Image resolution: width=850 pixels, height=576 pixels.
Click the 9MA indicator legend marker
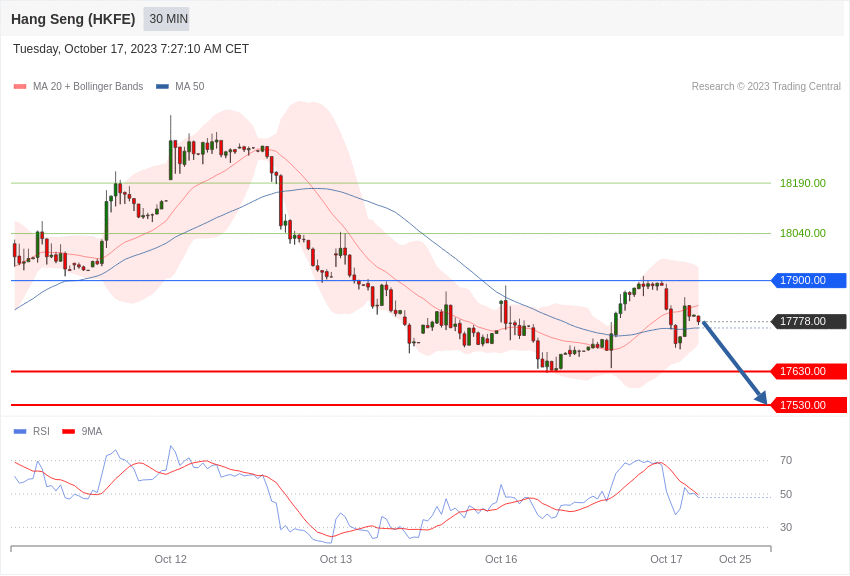click(68, 431)
